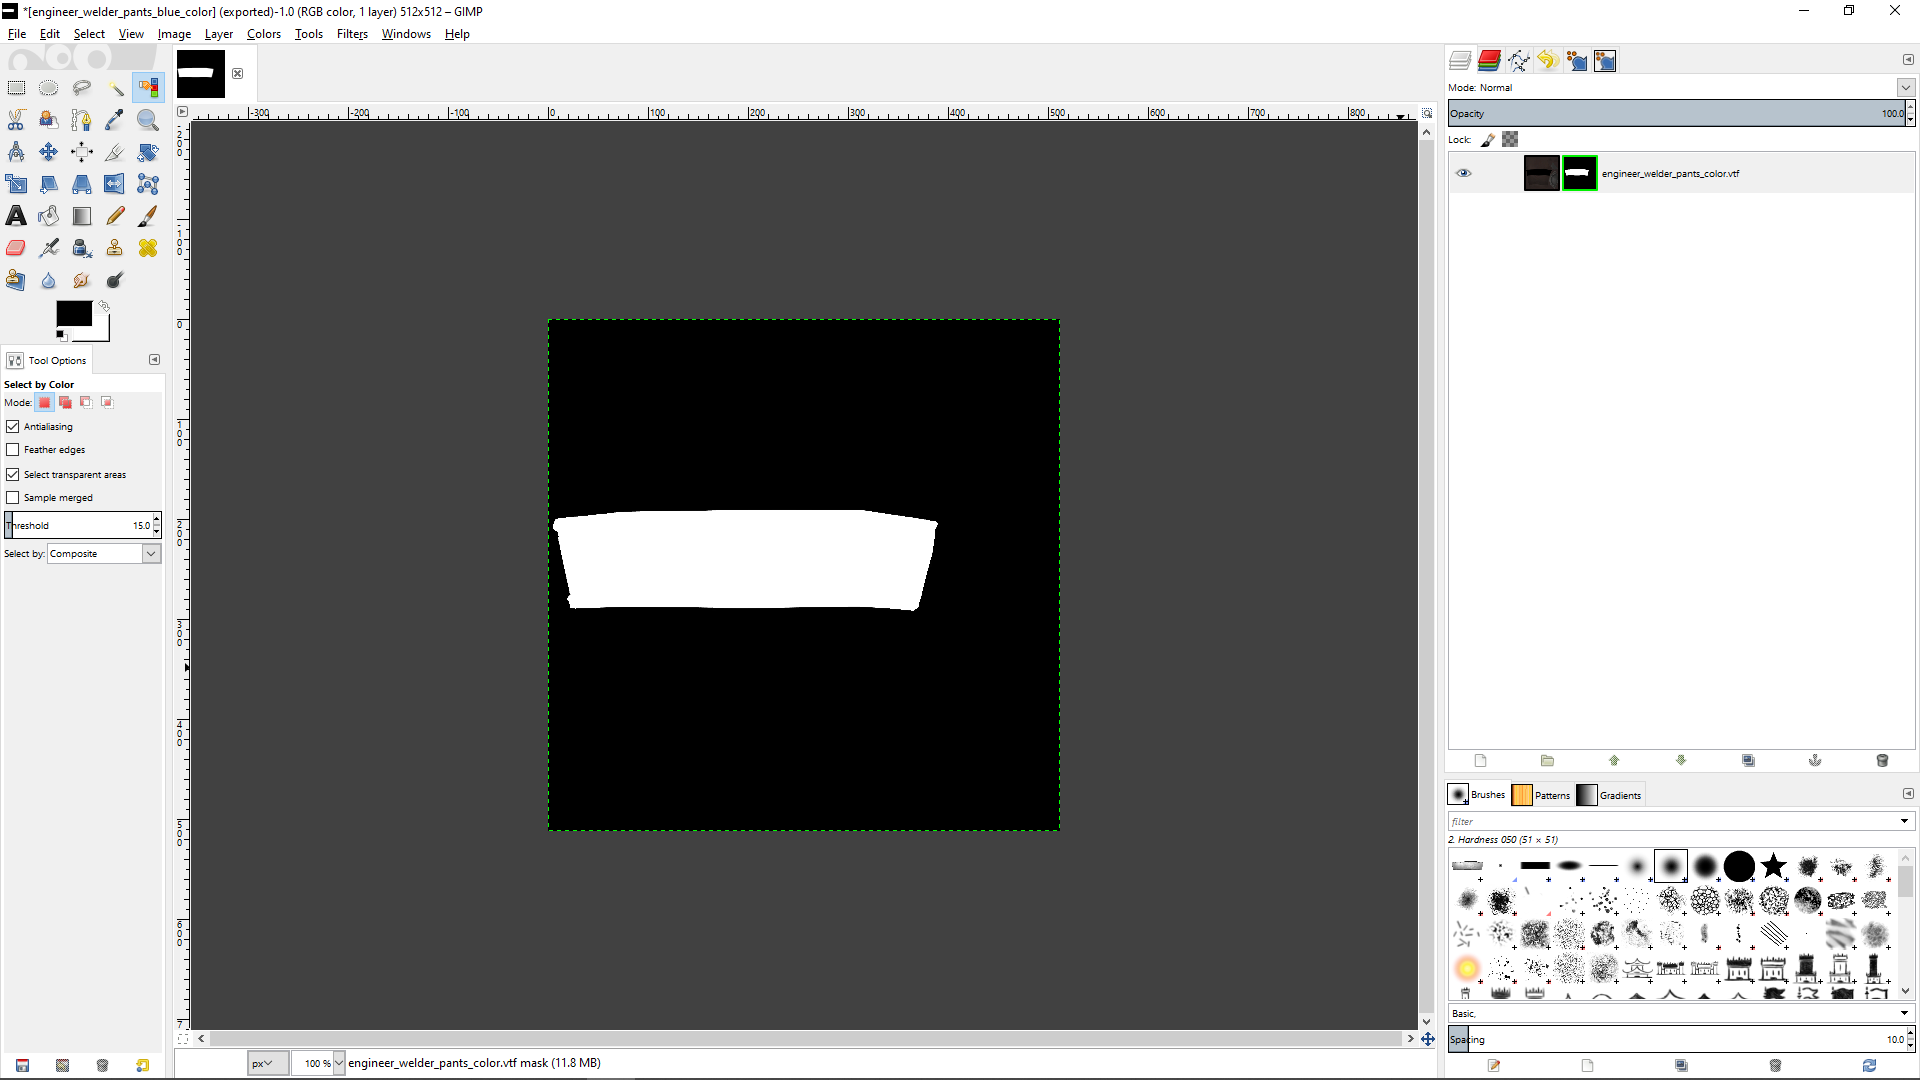This screenshot has width=1920, height=1080.
Task: Select the Rectangle Select tool
Action: 16,88
